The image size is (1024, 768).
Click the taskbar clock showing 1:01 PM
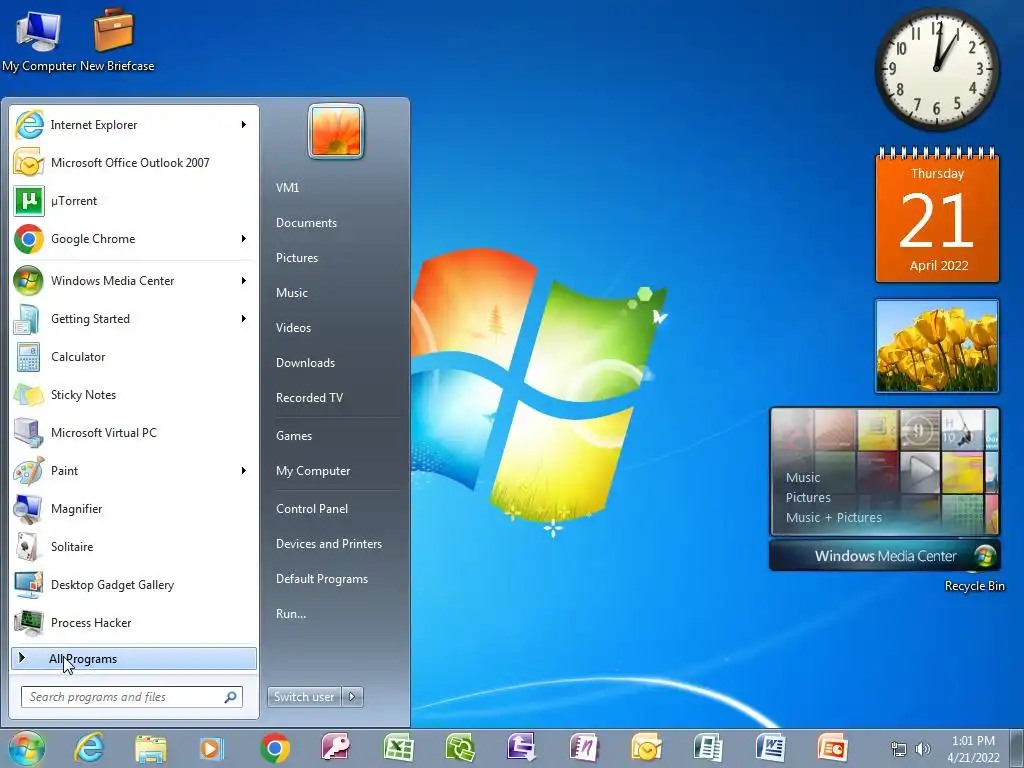(x=973, y=749)
